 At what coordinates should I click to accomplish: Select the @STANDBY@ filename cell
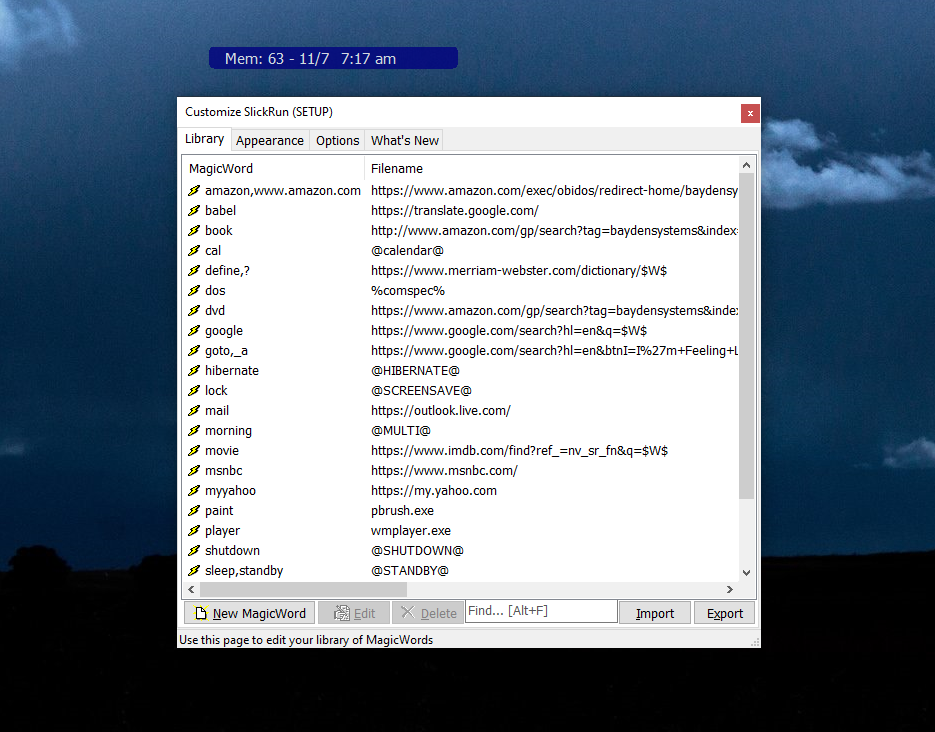point(410,570)
